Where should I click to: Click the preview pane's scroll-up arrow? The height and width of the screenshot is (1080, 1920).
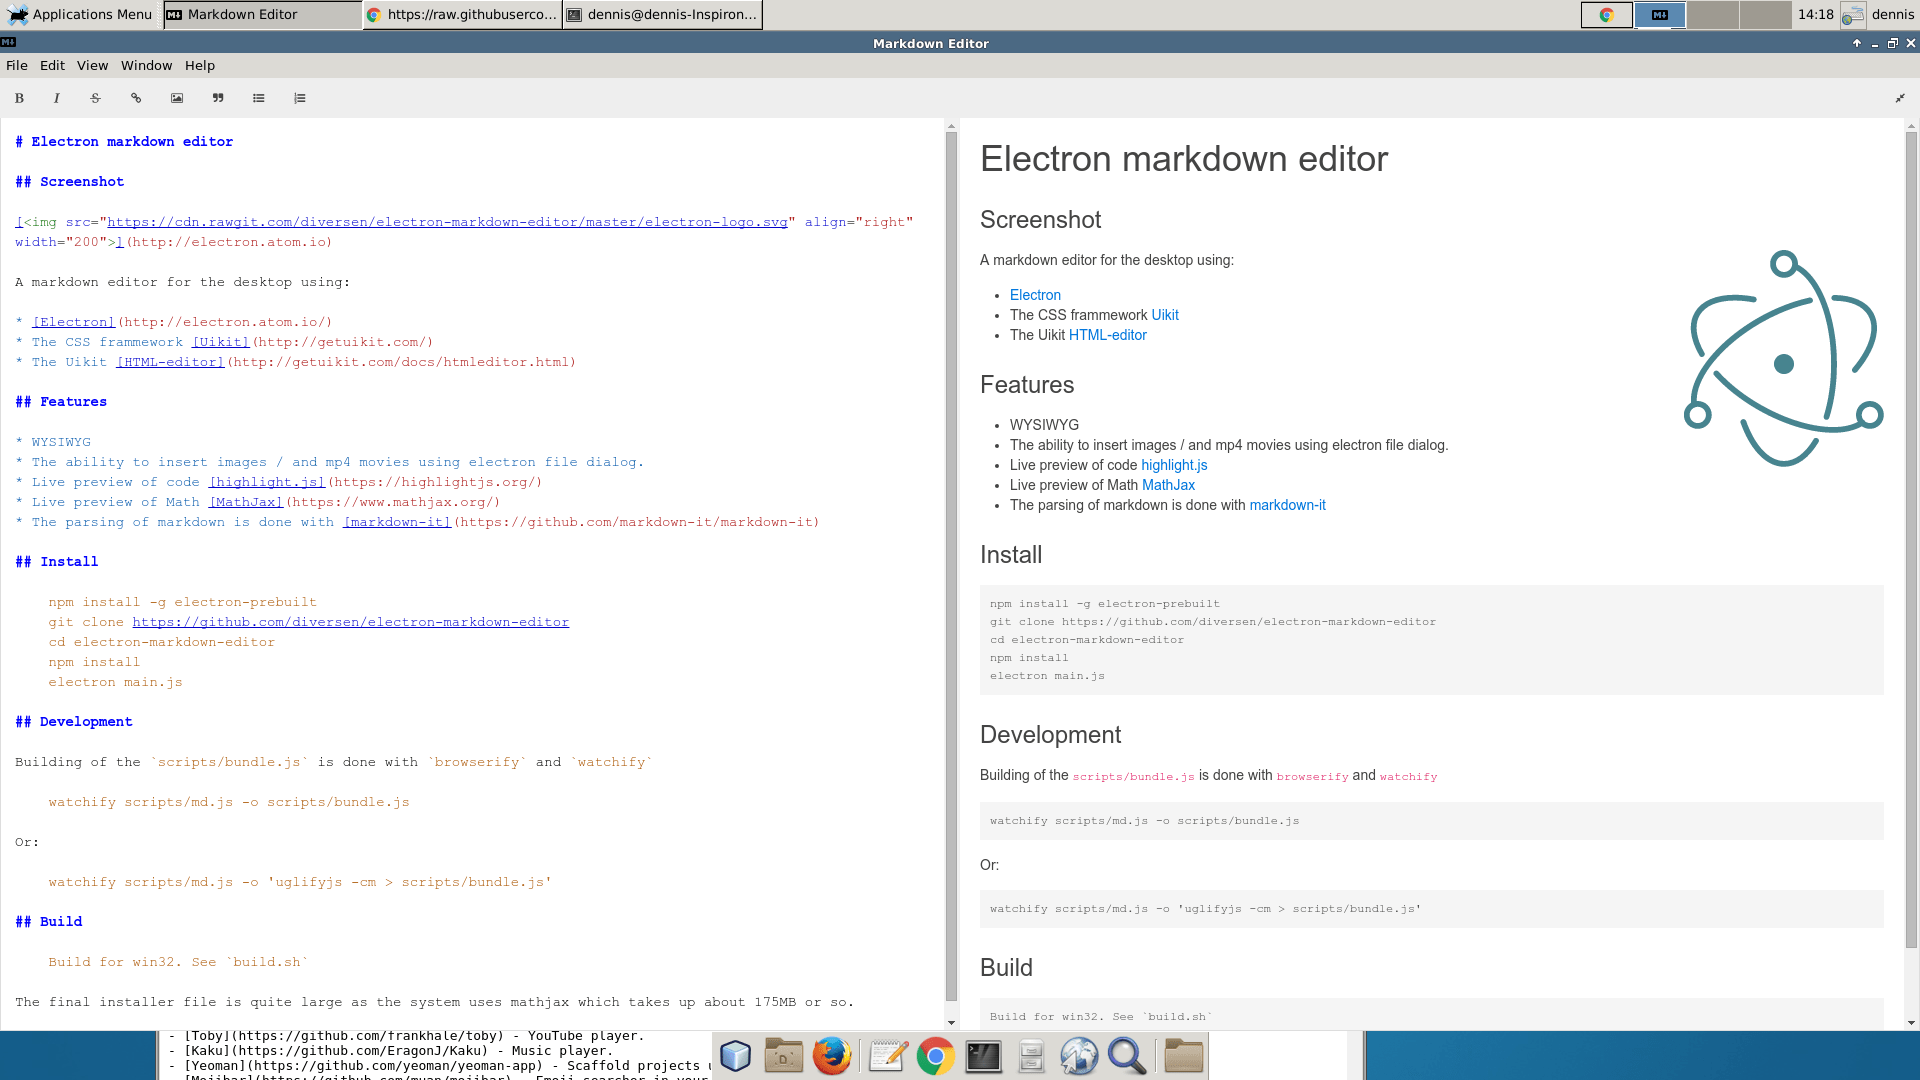(1911, 126)
